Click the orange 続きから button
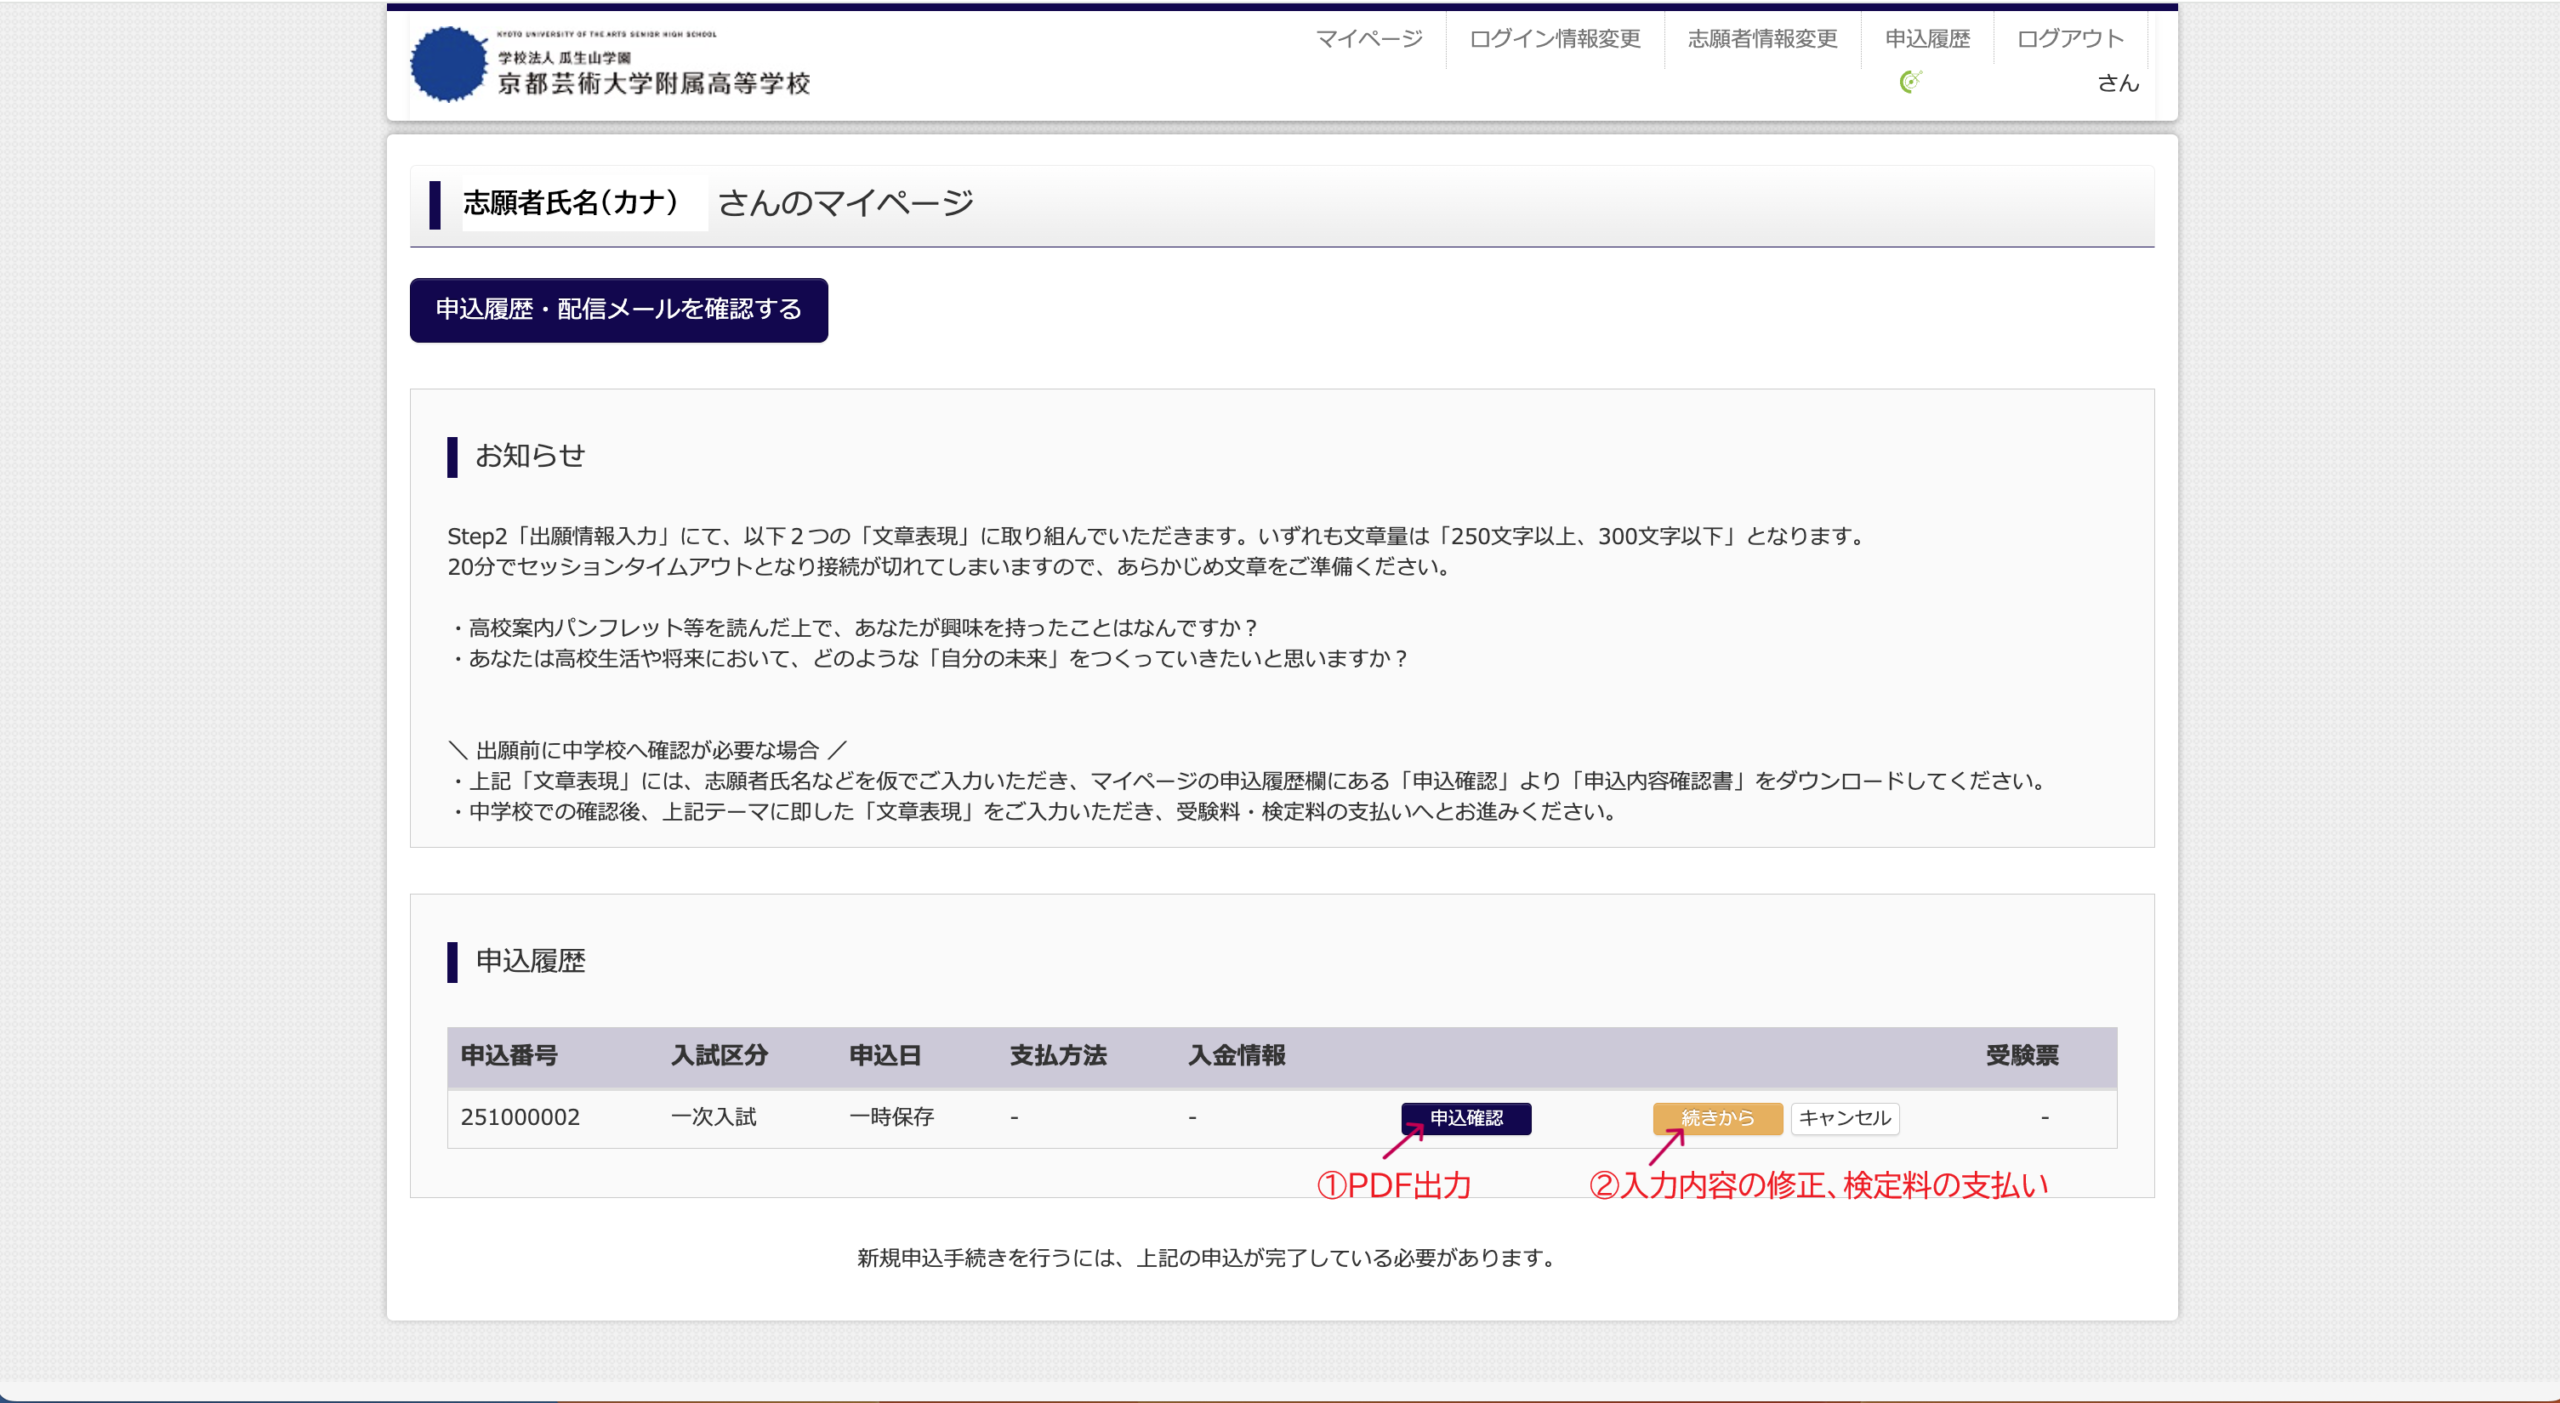The height and width of the screenshot is (1403, 2560). tap(1717, 1118)
